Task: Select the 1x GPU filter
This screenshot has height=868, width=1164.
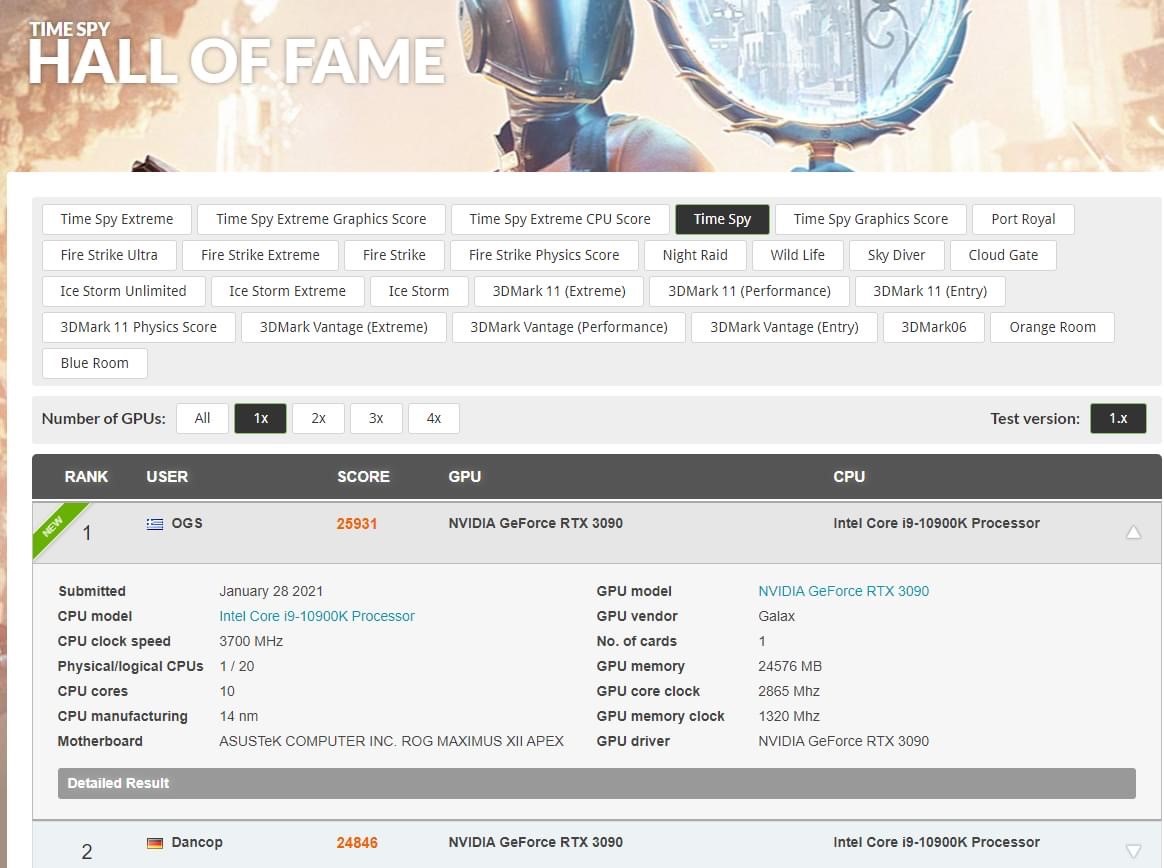Action: pos(261,419)
